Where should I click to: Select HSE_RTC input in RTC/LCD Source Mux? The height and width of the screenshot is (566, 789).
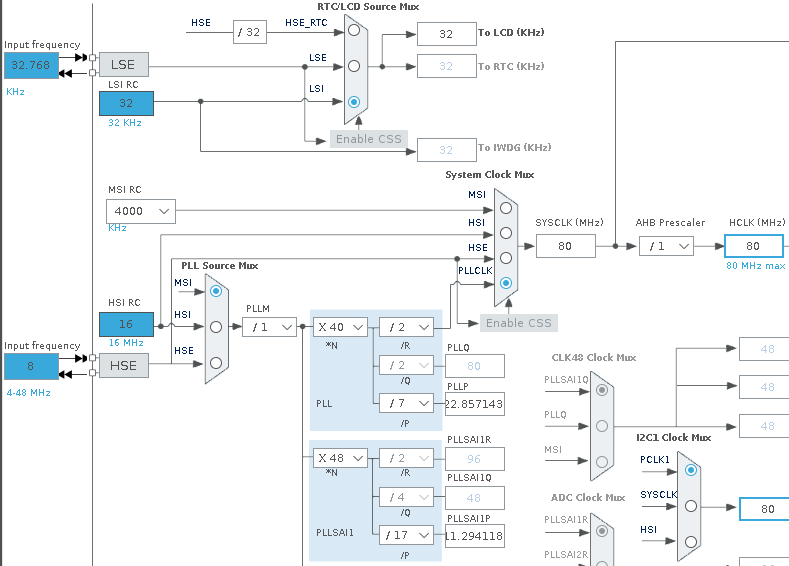[x=353, y=30]
